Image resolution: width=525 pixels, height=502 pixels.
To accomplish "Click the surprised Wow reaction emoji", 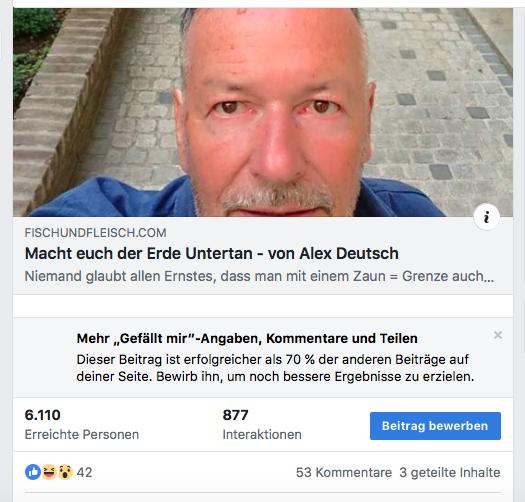I will point(65,472).
